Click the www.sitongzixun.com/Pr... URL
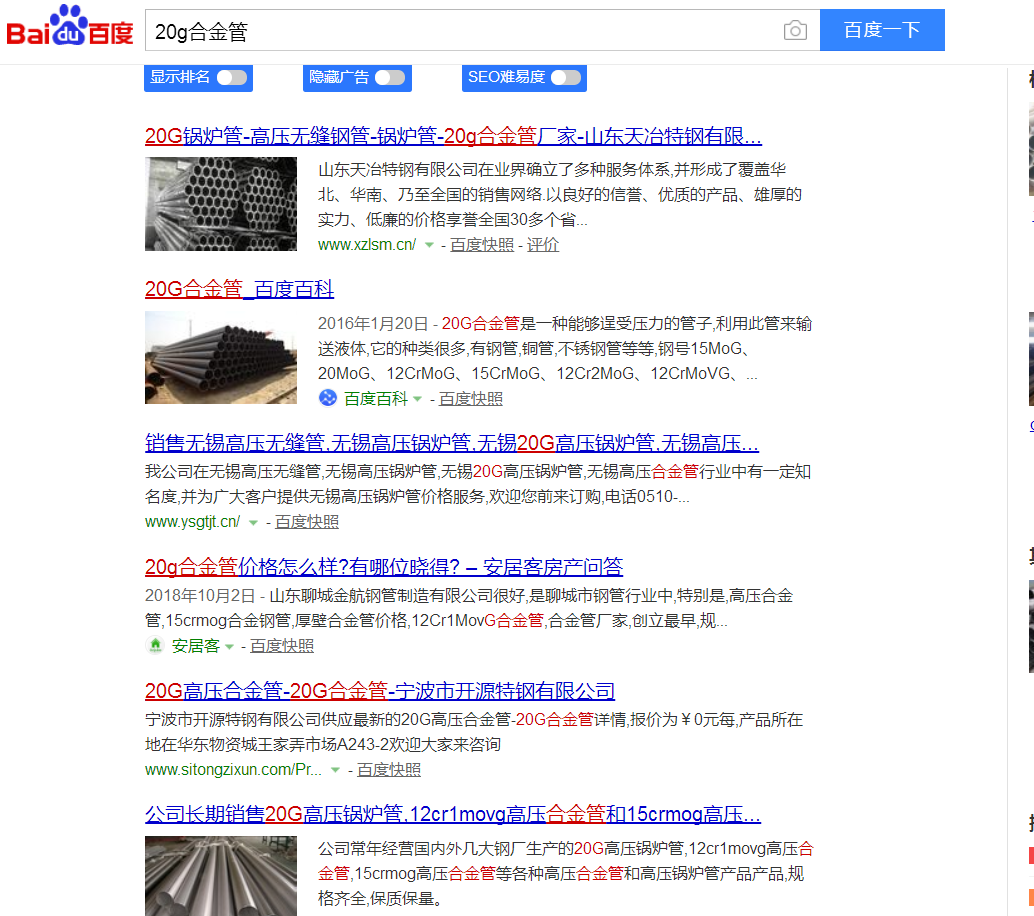The width and height of the screenshot is (1034, 916). [233, 770]
